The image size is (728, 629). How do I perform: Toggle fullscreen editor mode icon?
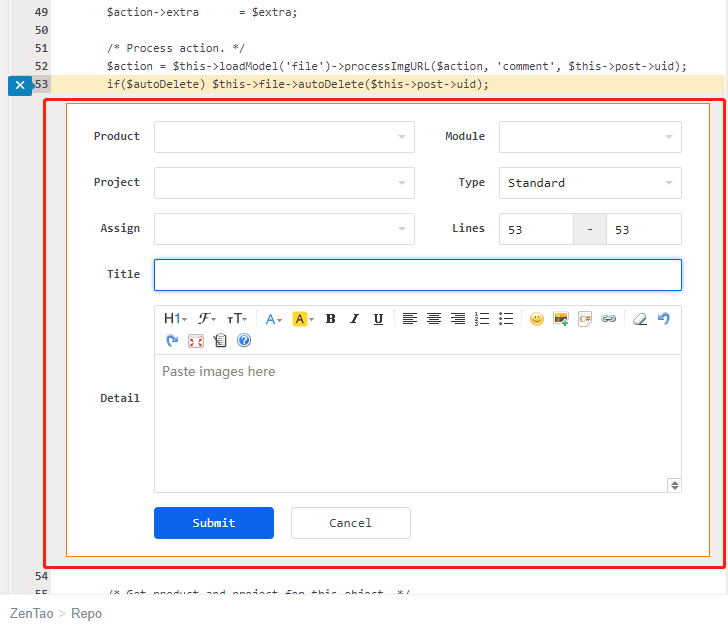pos(196,341)
